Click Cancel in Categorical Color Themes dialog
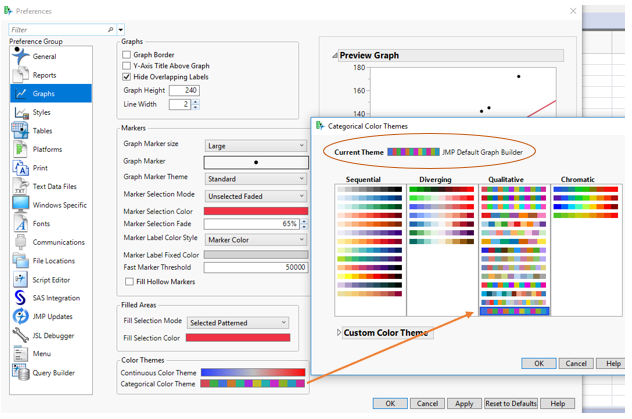This screenshot has width=632, height=419. (x=576, y=363)
